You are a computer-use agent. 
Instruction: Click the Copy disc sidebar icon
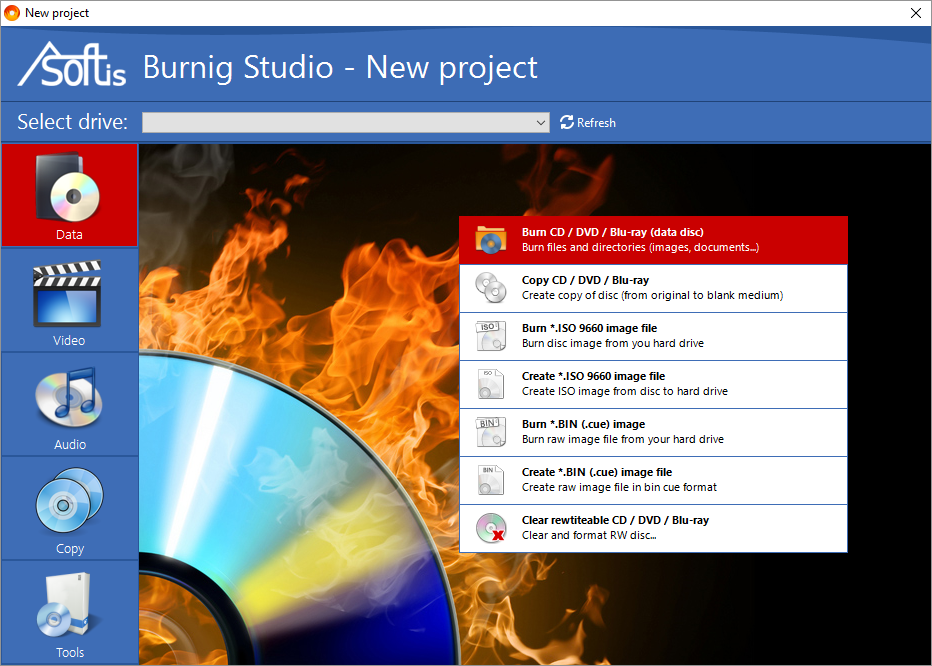pyautogui.click(x=69, y=501)
